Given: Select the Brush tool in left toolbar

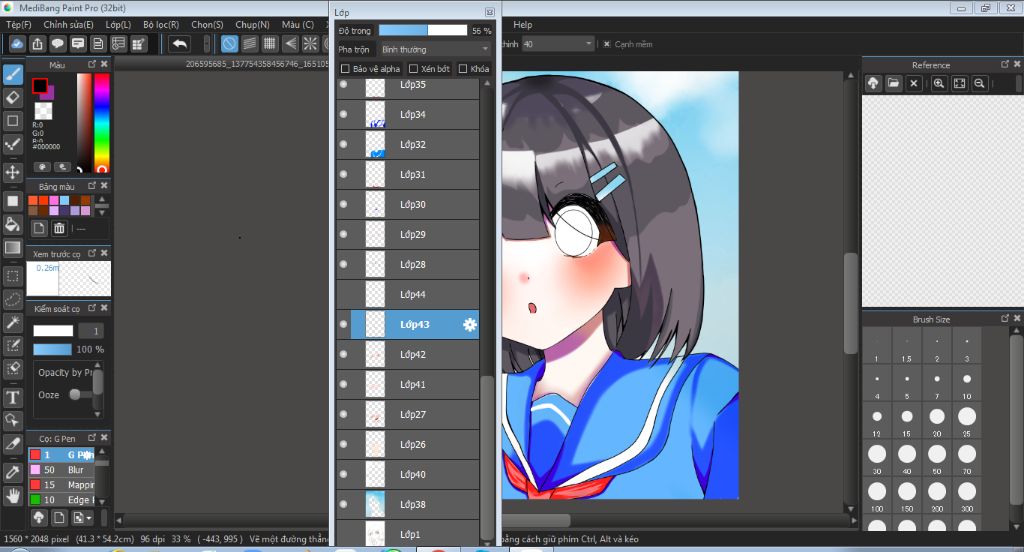Looking at the screenshot, I should 12,74.
